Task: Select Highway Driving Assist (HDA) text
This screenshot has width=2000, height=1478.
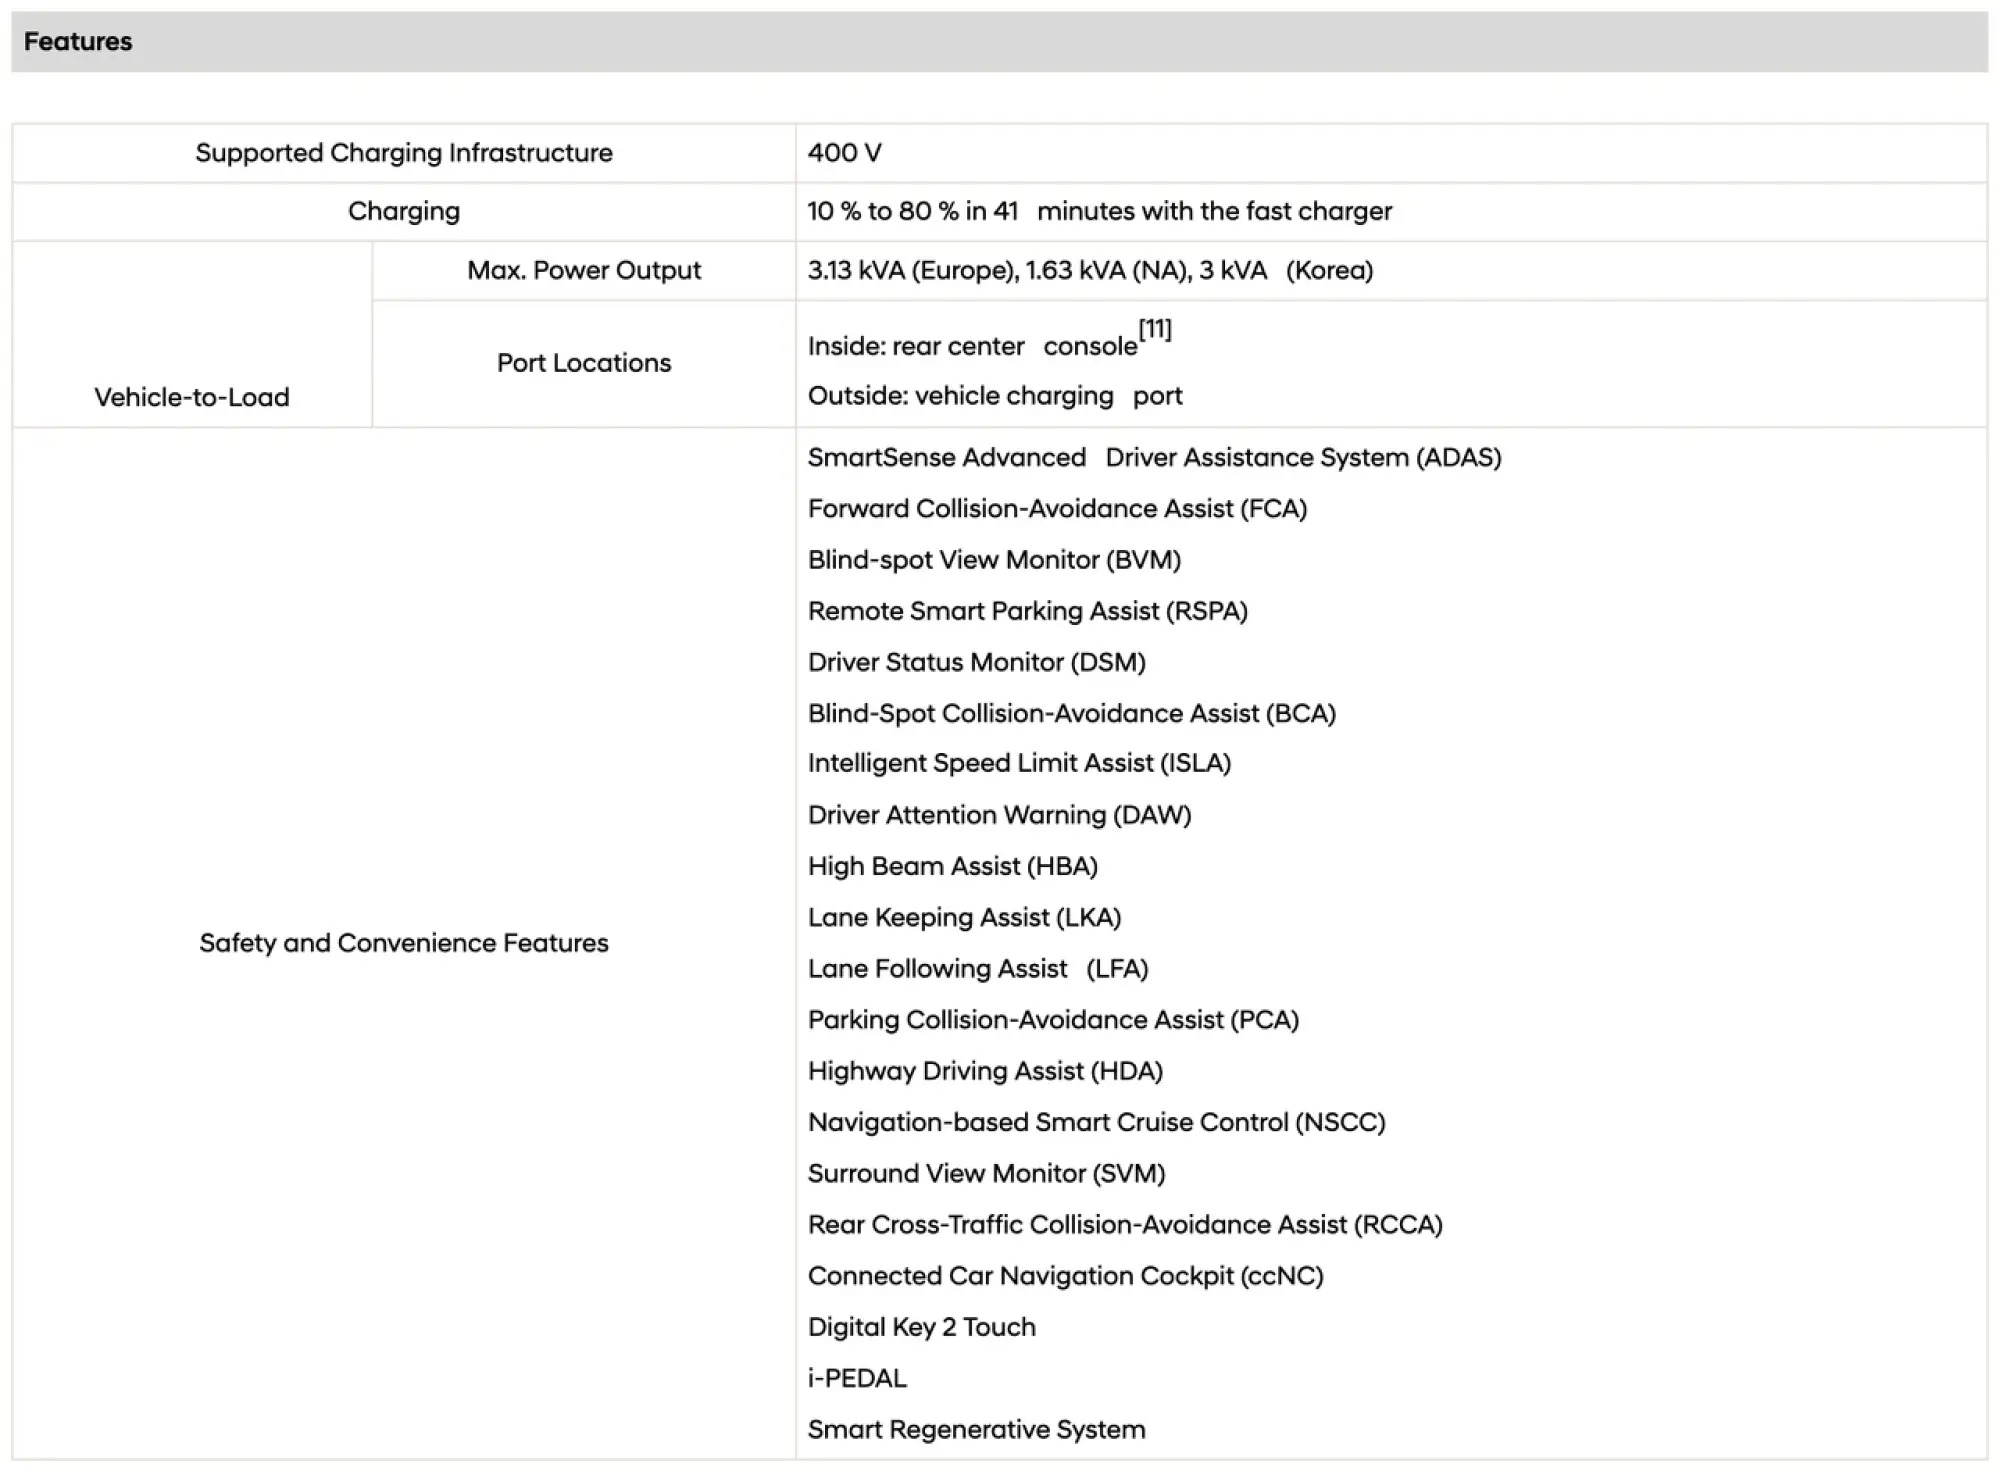Action: pyautogui.click(x=985, y=1071)
